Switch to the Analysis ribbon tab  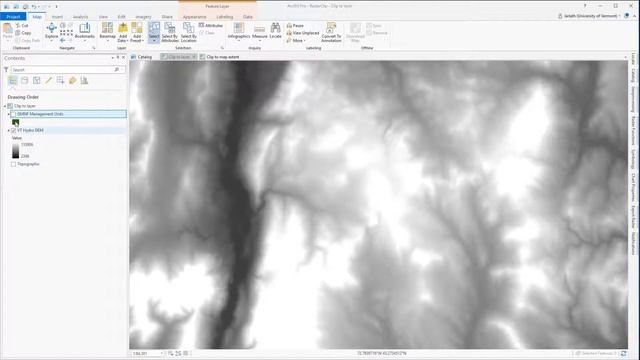tap(80, 17)
